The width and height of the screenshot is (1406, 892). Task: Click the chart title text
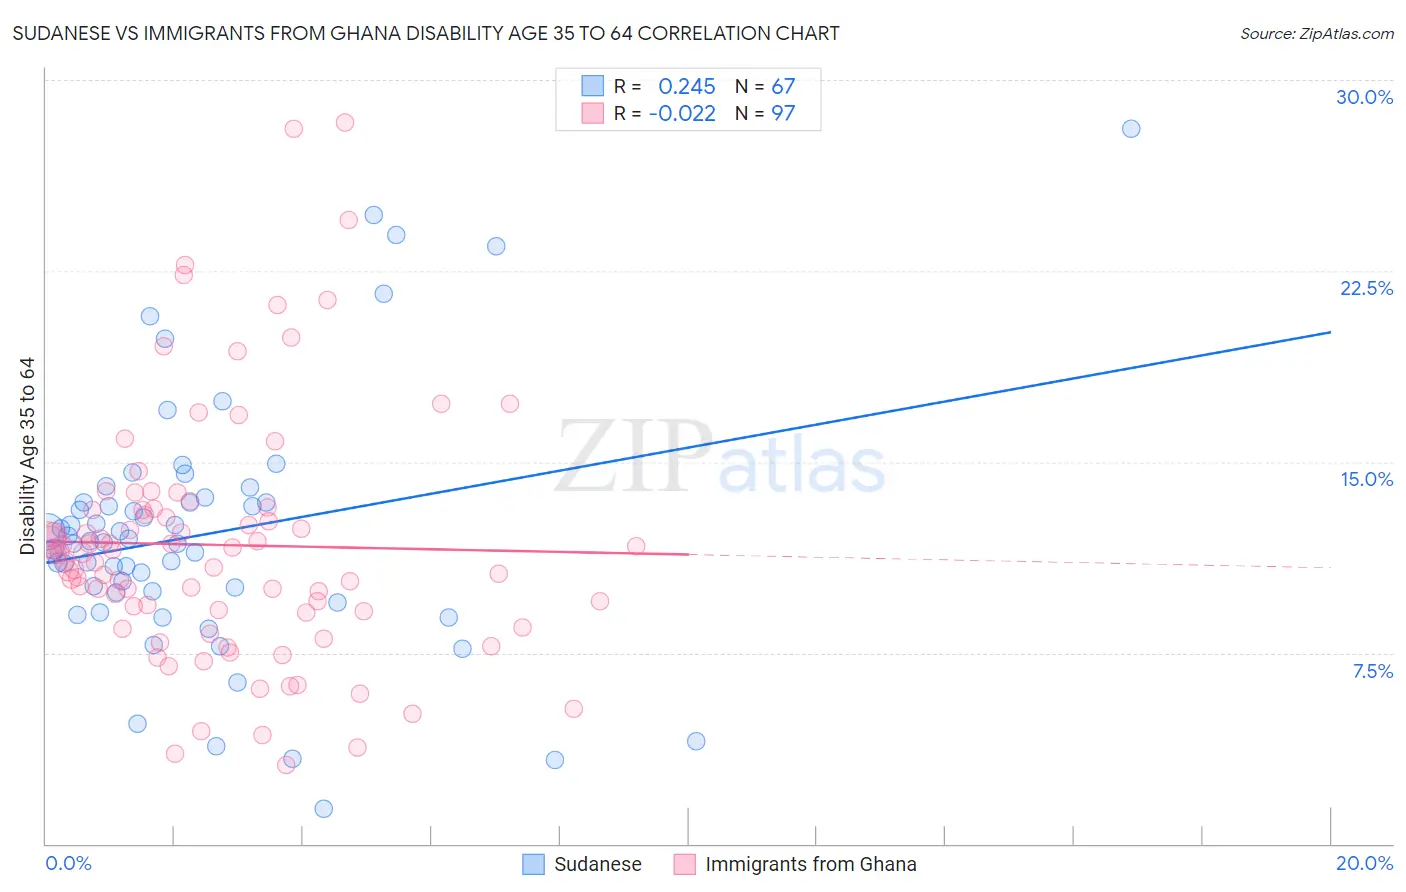click(426, 33)
